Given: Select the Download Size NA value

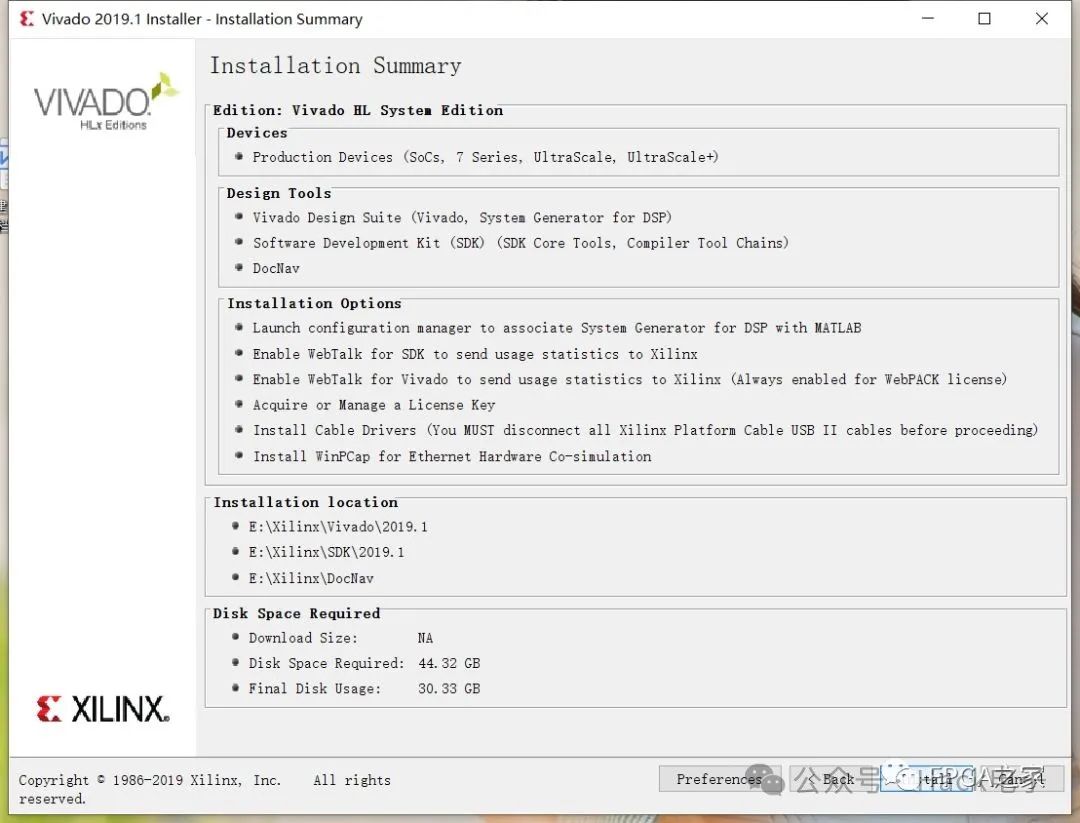Looking at the screenshot, I should click(x=425, y=638).
